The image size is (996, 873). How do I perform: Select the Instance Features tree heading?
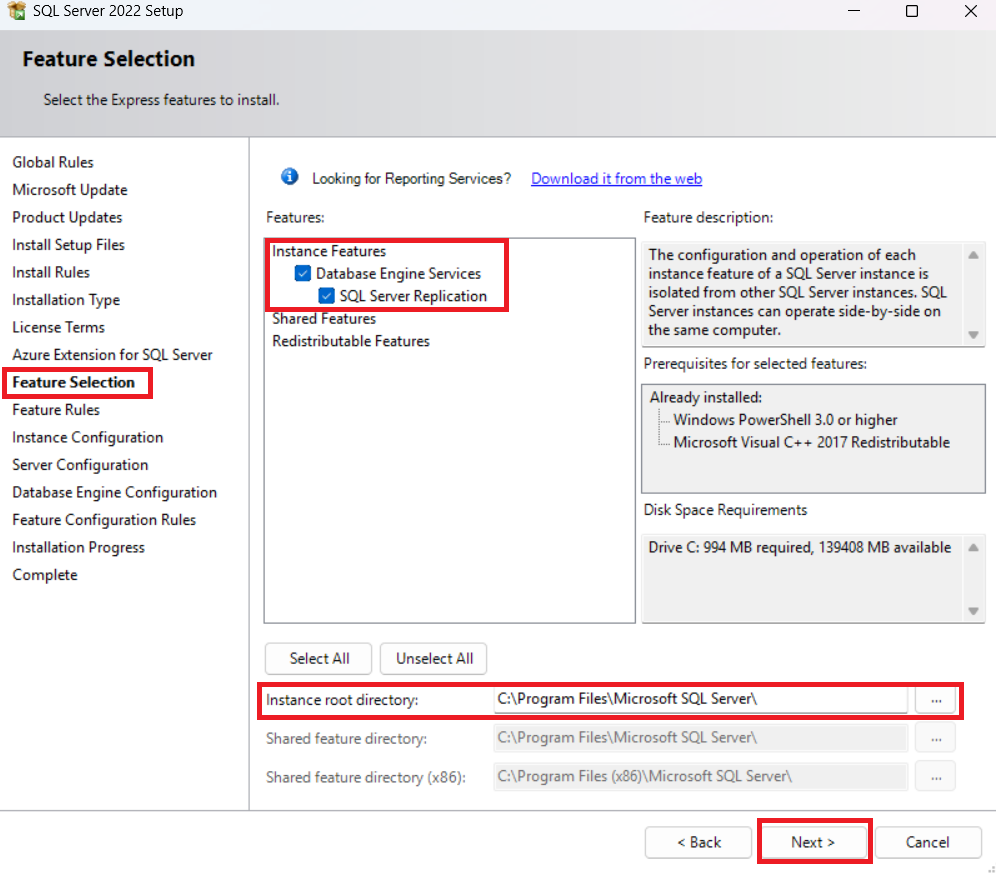coord(328,251)
